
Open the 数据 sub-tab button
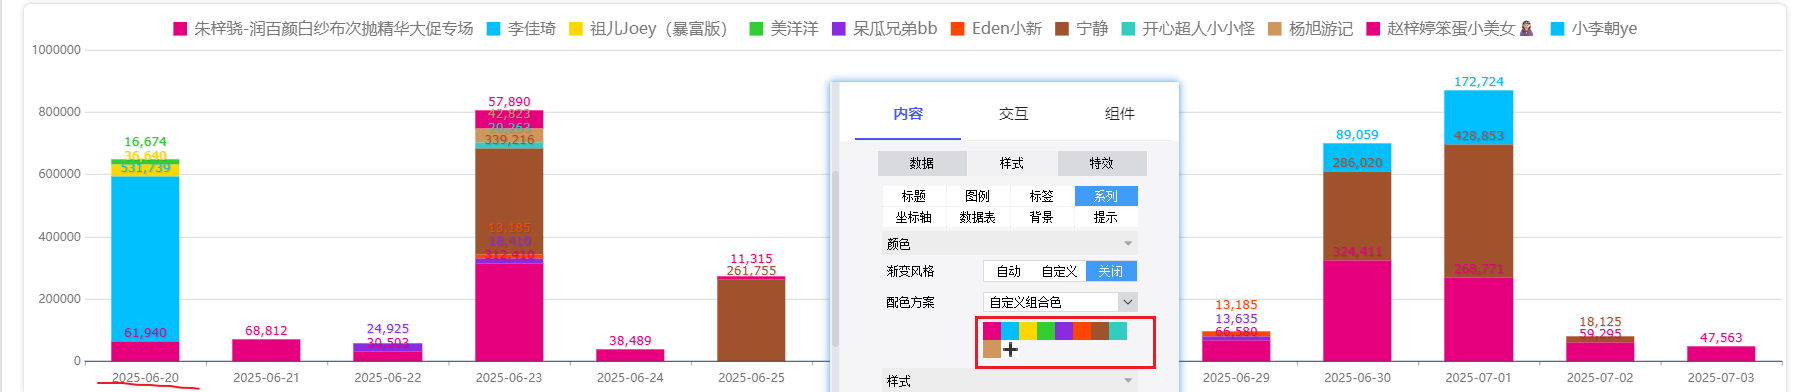(922, 163)
